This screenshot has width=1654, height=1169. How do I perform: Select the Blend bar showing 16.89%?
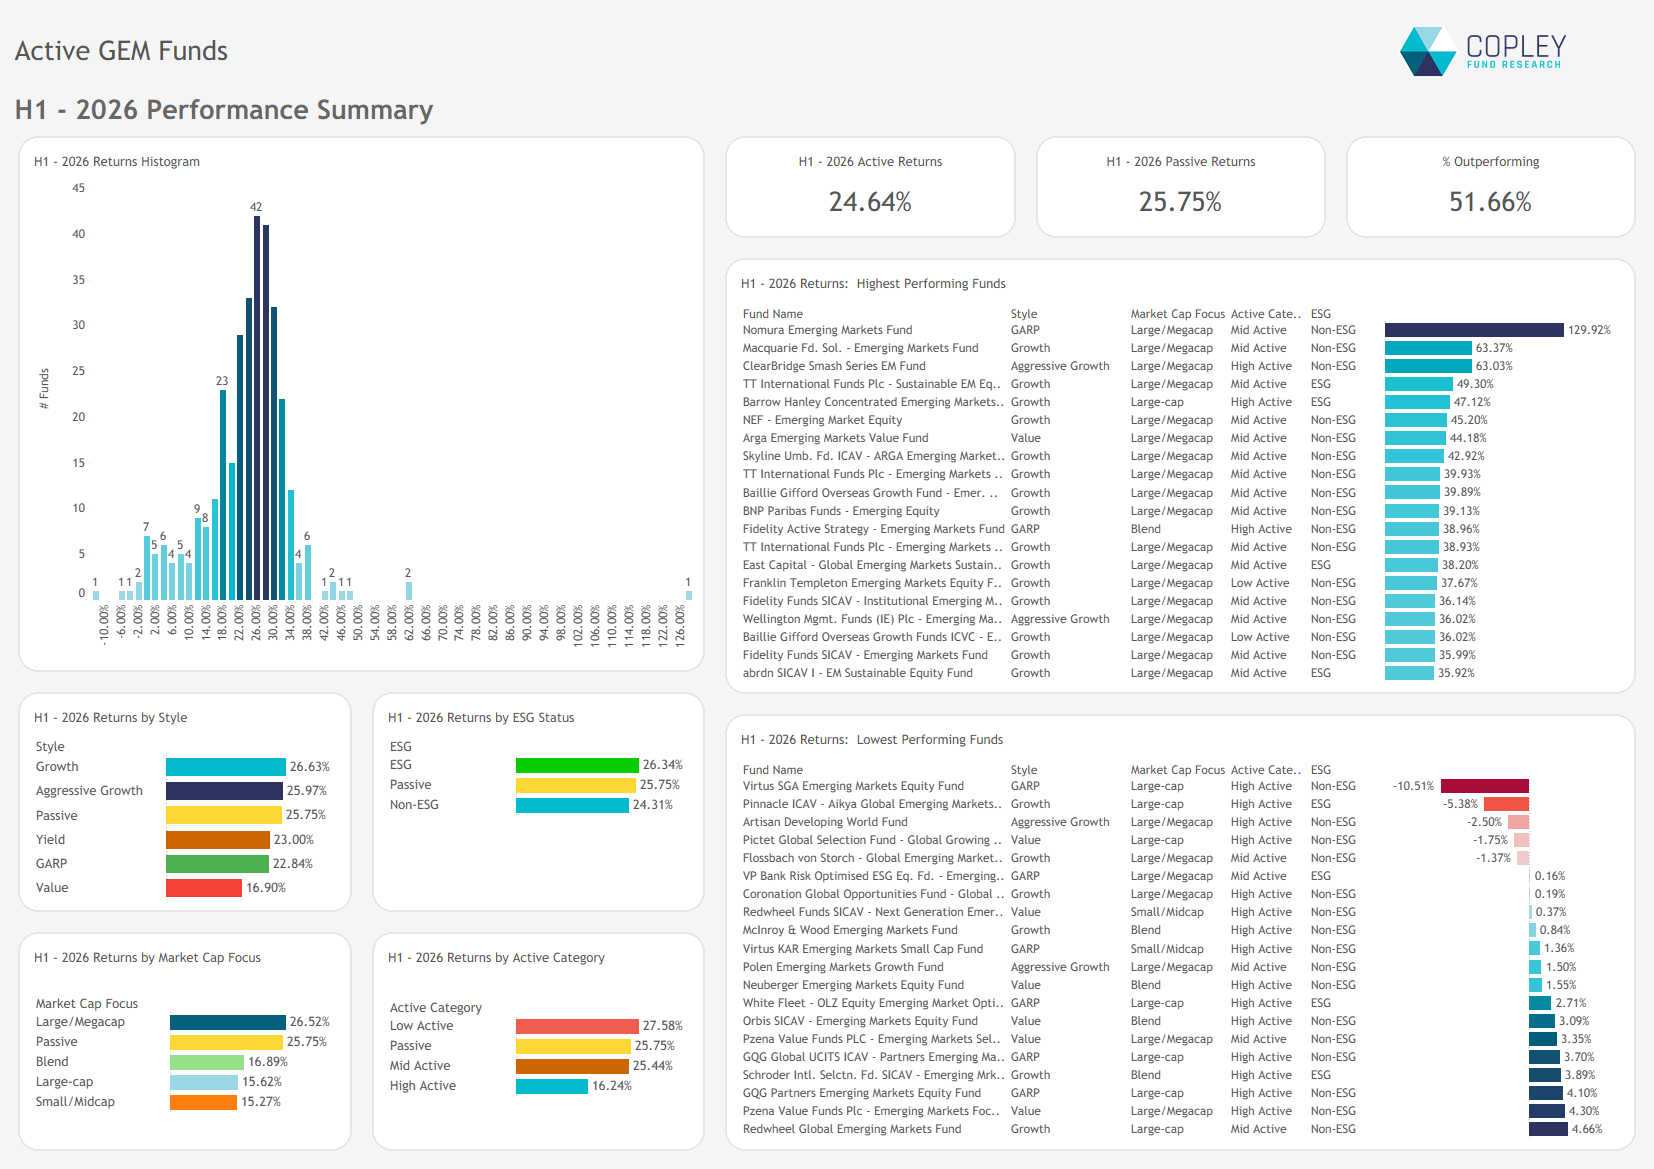point(207,1062)
